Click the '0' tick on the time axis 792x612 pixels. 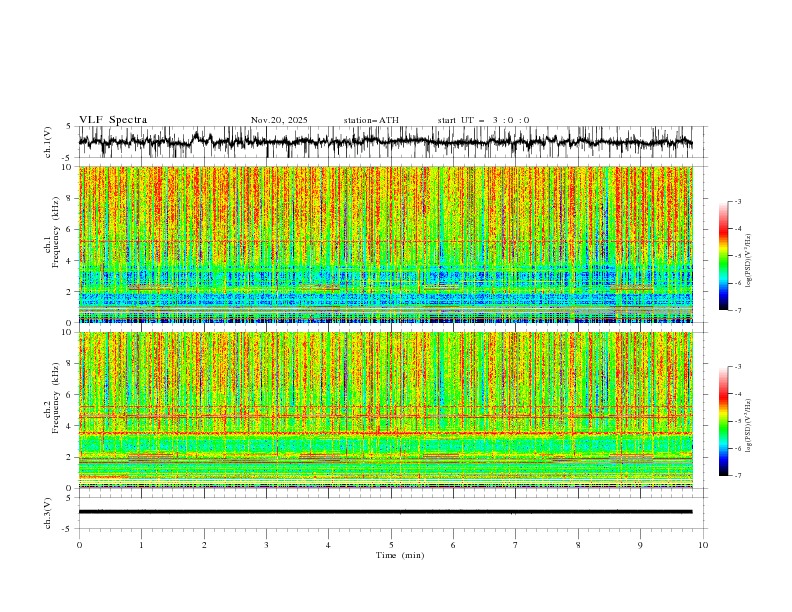pyautogui.click(x=79, y=545)
